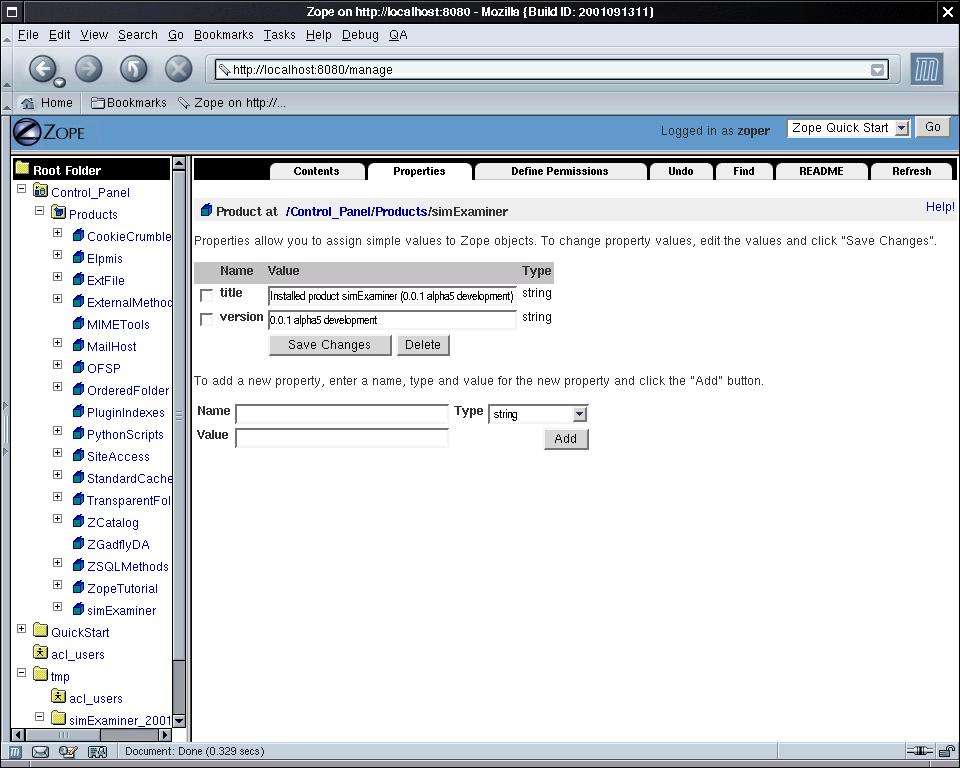Open the Bookmarks menu in menu bar

(x=223, y=35)
